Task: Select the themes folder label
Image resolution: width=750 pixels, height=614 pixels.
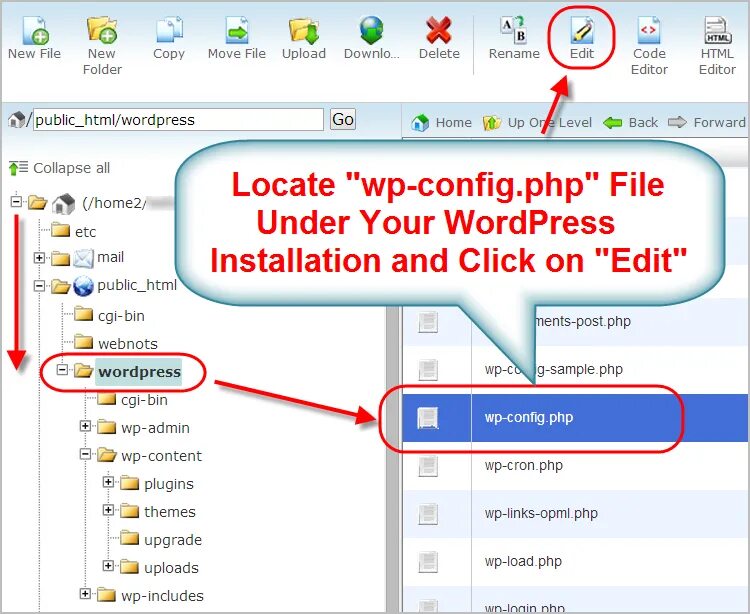Action: coord(170,512)
